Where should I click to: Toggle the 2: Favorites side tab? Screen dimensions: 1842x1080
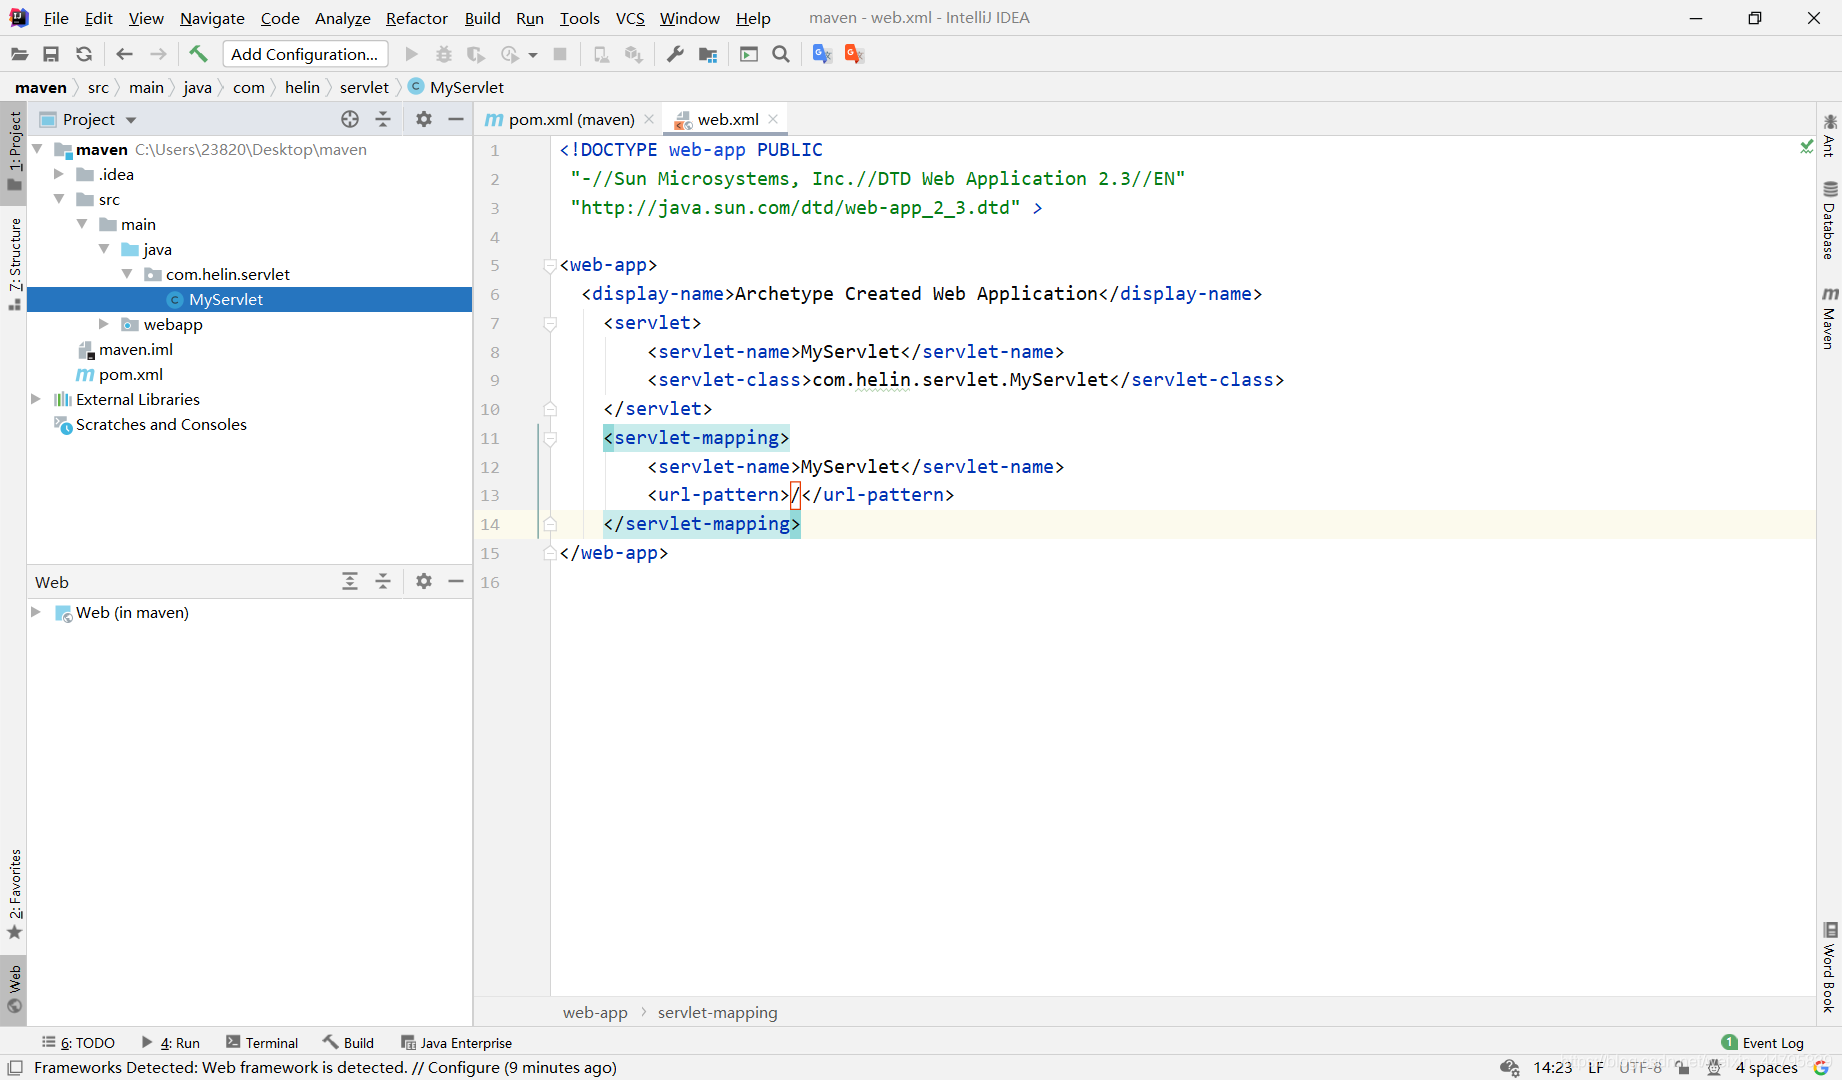[x=14, y=894]
